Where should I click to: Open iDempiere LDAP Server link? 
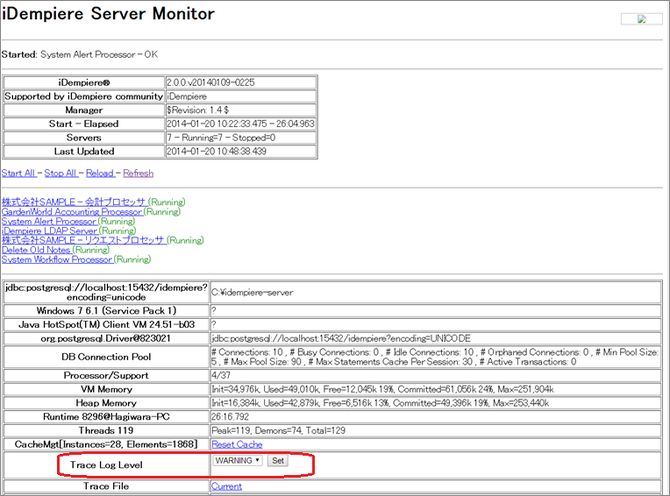tap(50, 231)
